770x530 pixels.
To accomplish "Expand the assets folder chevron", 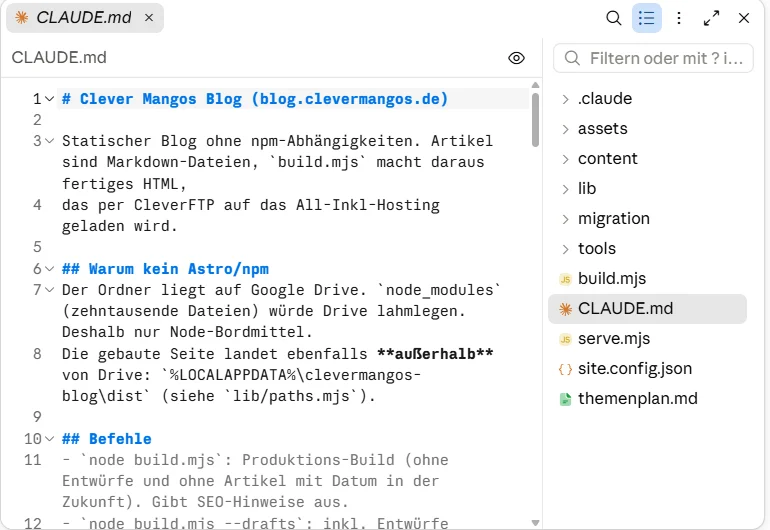I will pos(565,129).
